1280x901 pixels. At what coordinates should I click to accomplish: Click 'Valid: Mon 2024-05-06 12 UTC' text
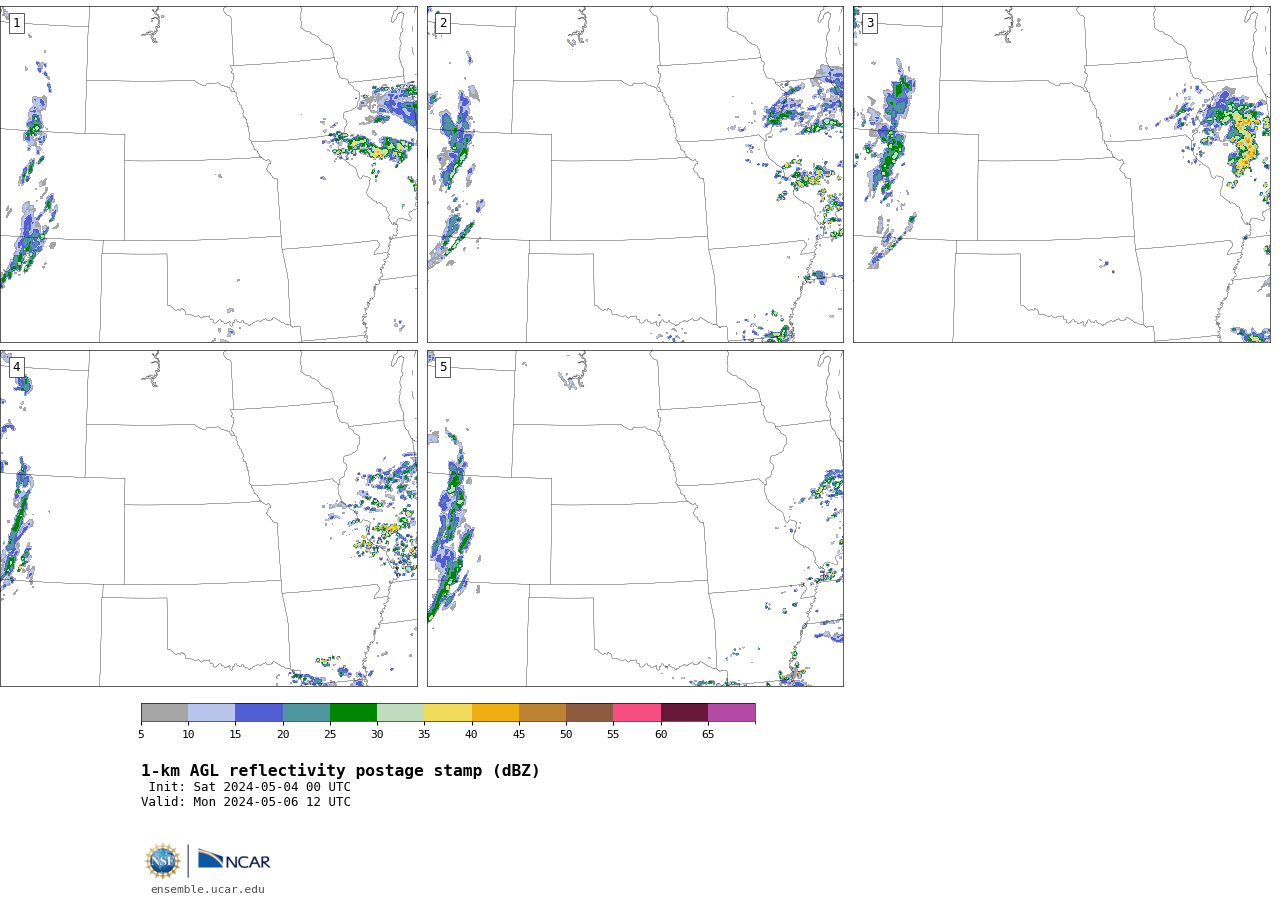(x=246, y=802)
